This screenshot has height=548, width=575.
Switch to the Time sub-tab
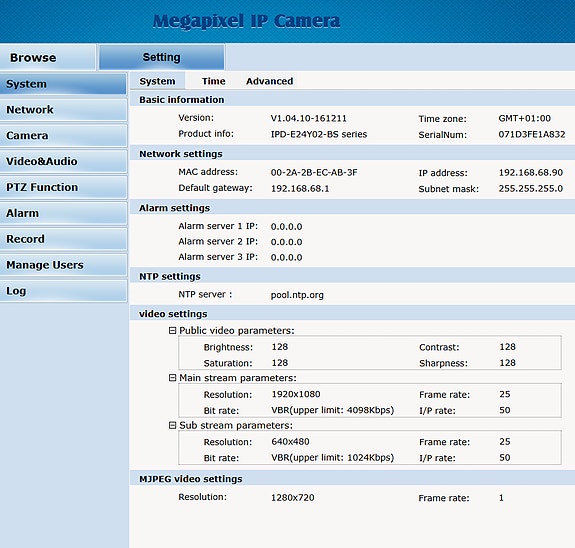tap(213, 81)
